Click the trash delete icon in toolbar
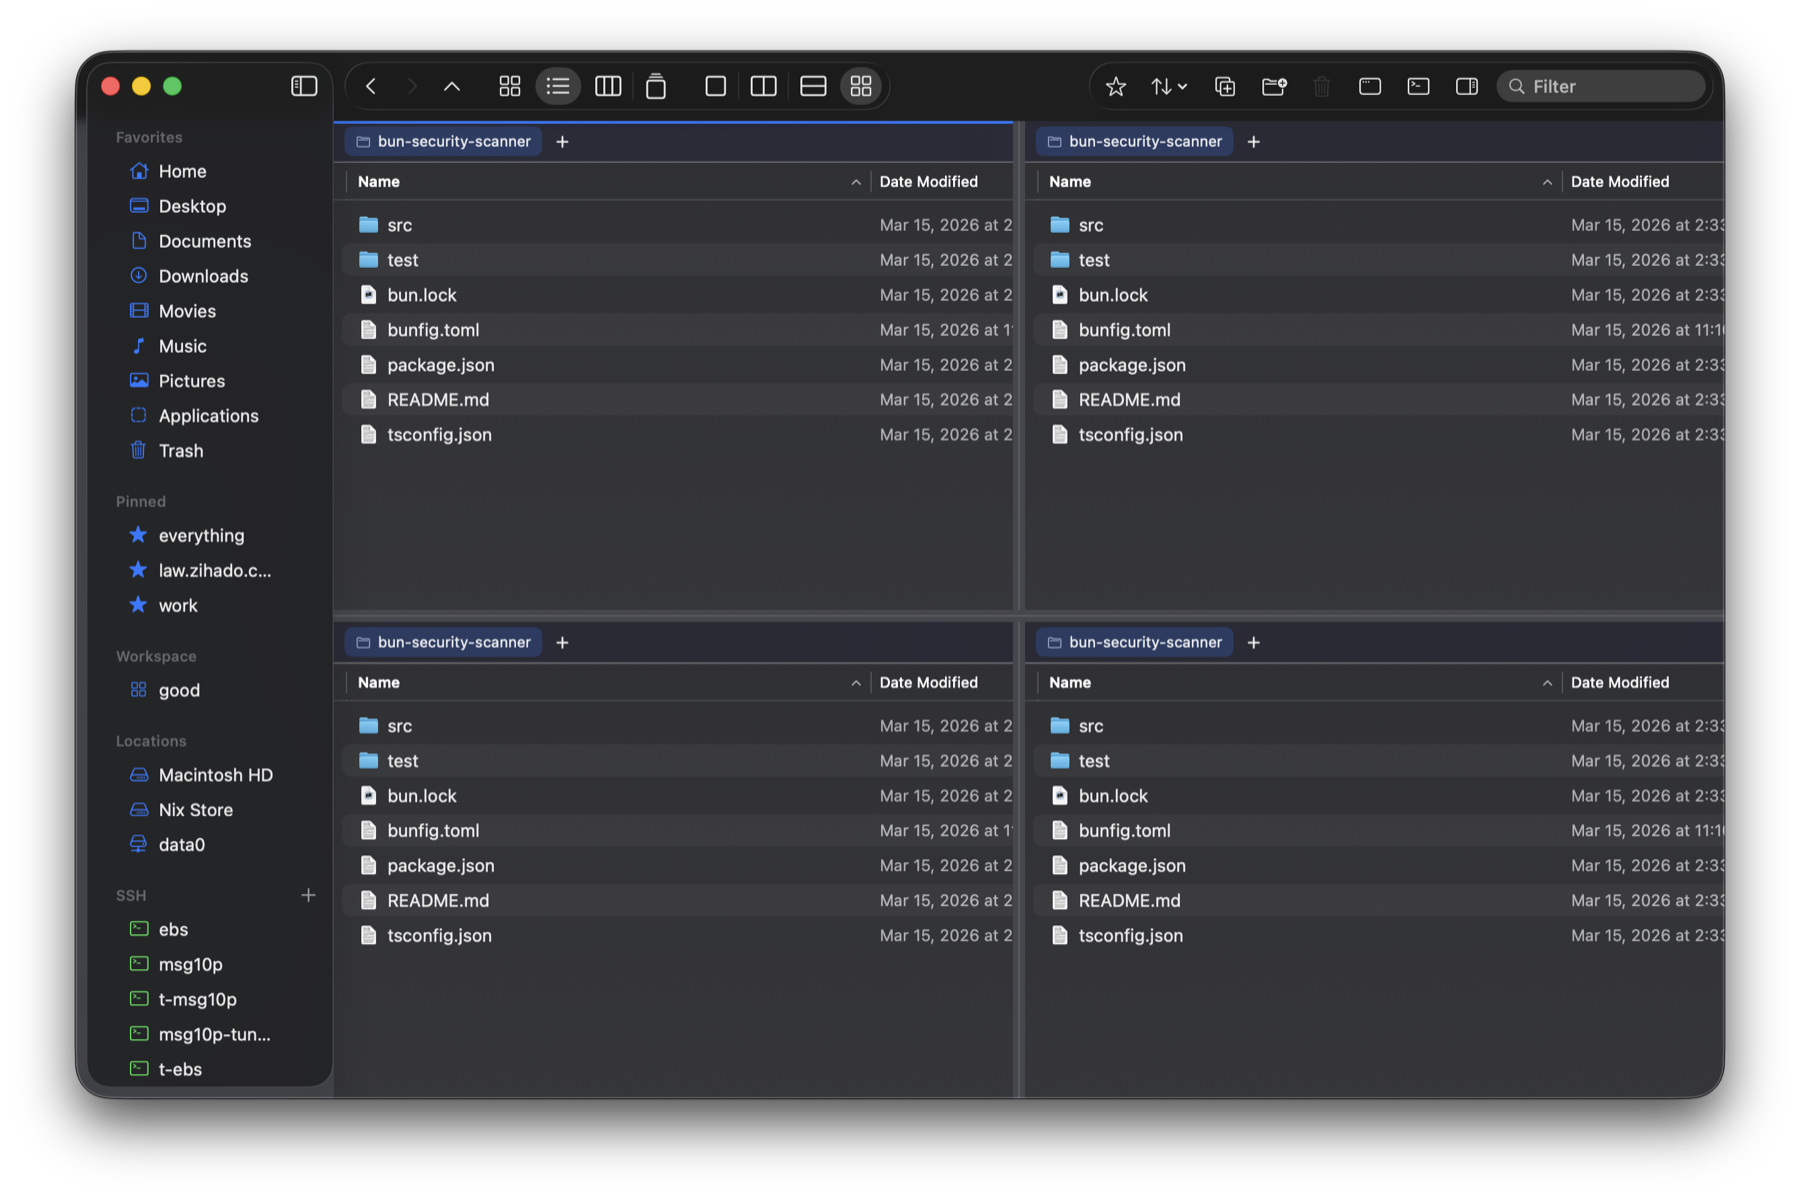 1322,86
